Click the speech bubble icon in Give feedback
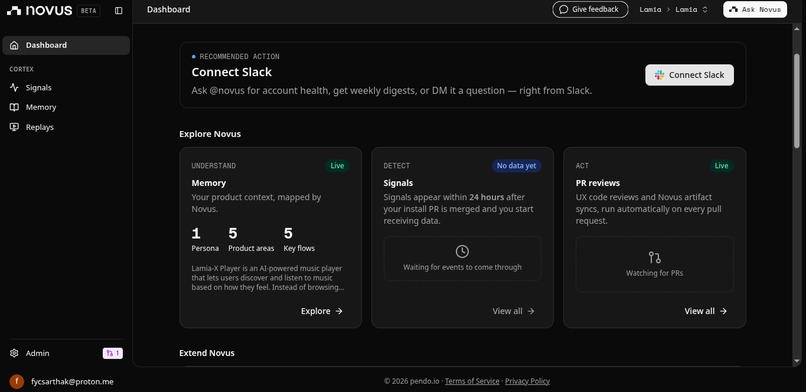Viewport: 806px width, 392px height. tap(563, 9)
